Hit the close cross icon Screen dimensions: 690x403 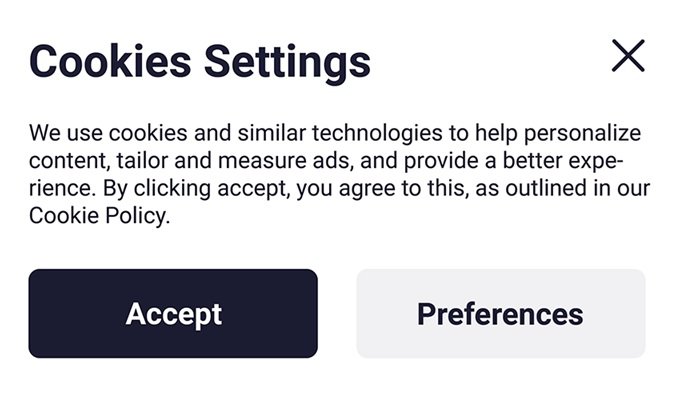point(628,56)
